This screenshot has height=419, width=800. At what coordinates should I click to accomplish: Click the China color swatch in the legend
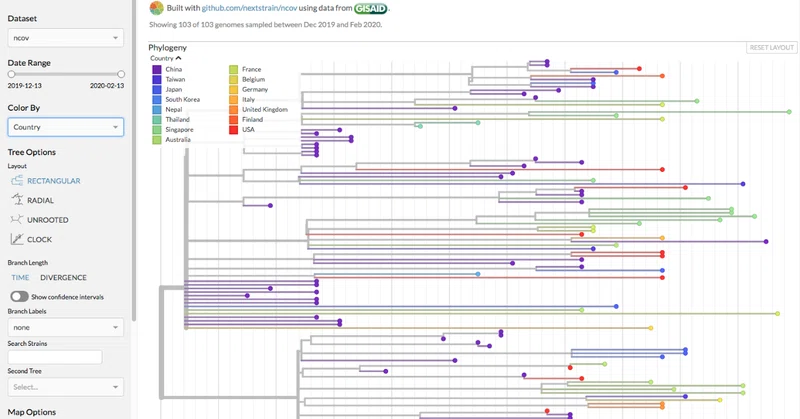coord(157,69)
